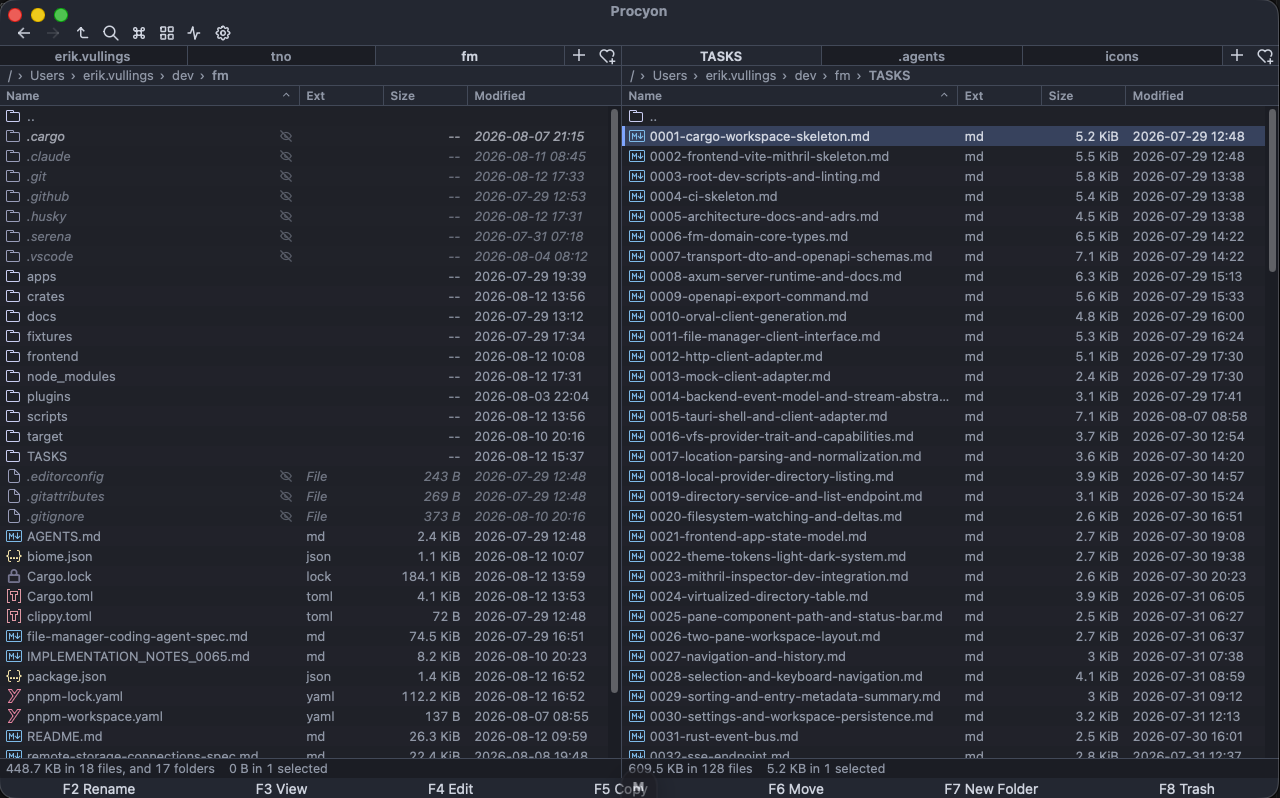Screen dimensions: 1280x798
Task: Click the folder icon beside node_modules
Action: tap(14, 376)
